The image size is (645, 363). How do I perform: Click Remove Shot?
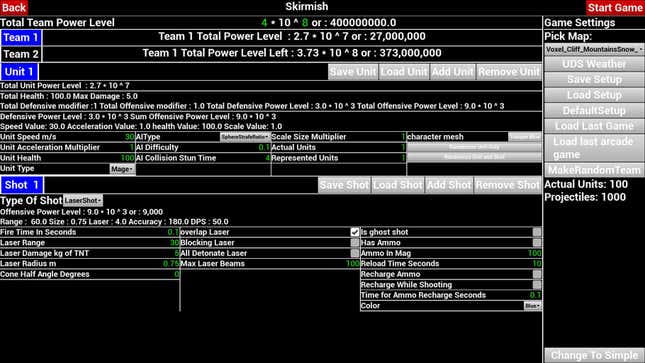507,185
